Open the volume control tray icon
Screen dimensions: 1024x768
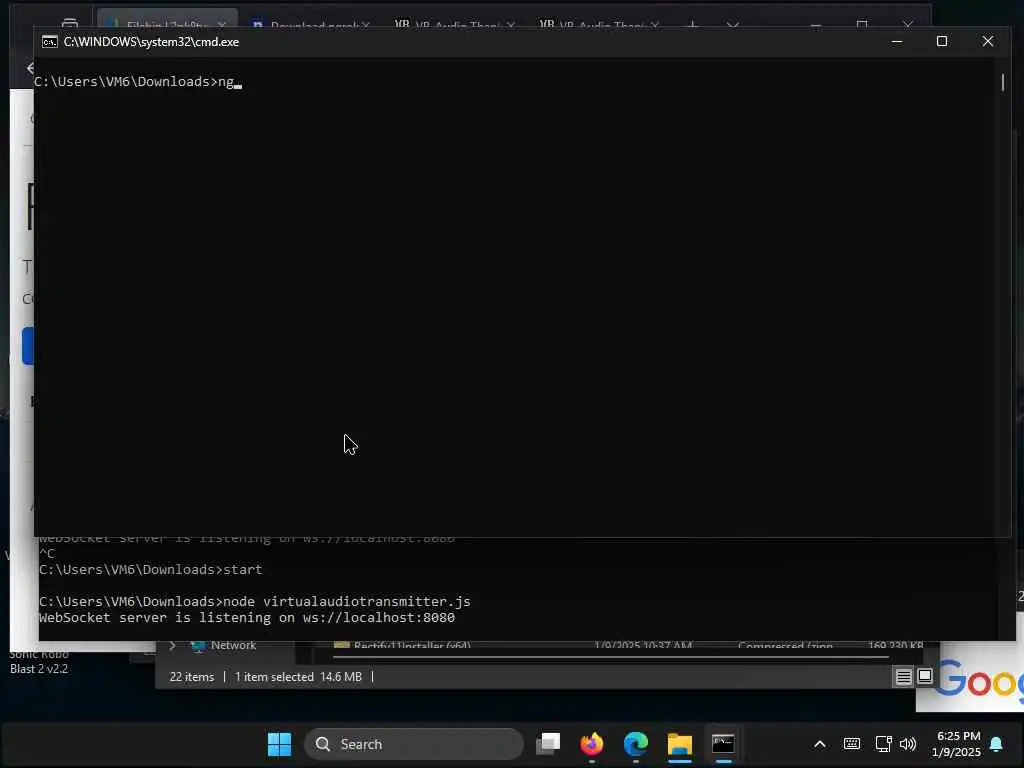[908, 744]
